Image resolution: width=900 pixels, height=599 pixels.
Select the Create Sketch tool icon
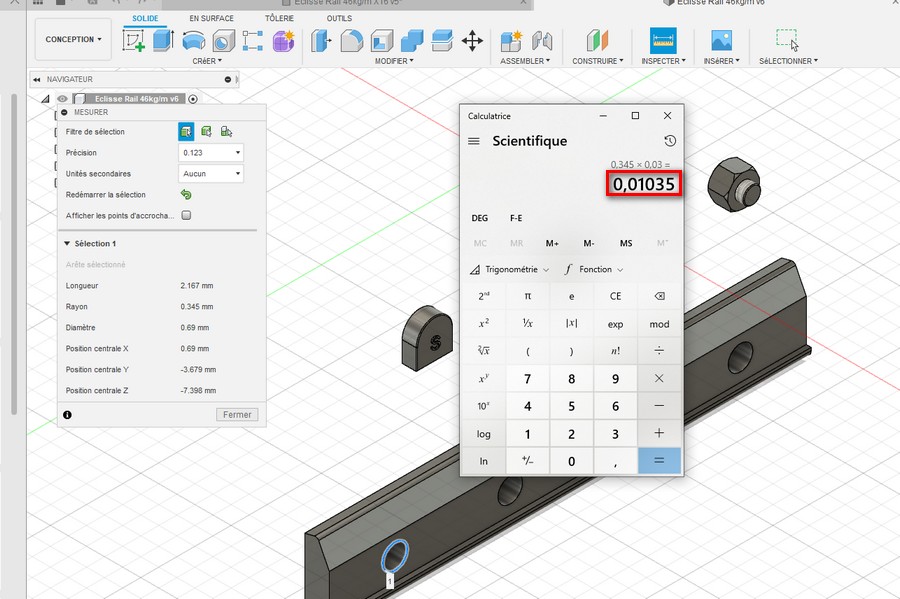[134, 41]
